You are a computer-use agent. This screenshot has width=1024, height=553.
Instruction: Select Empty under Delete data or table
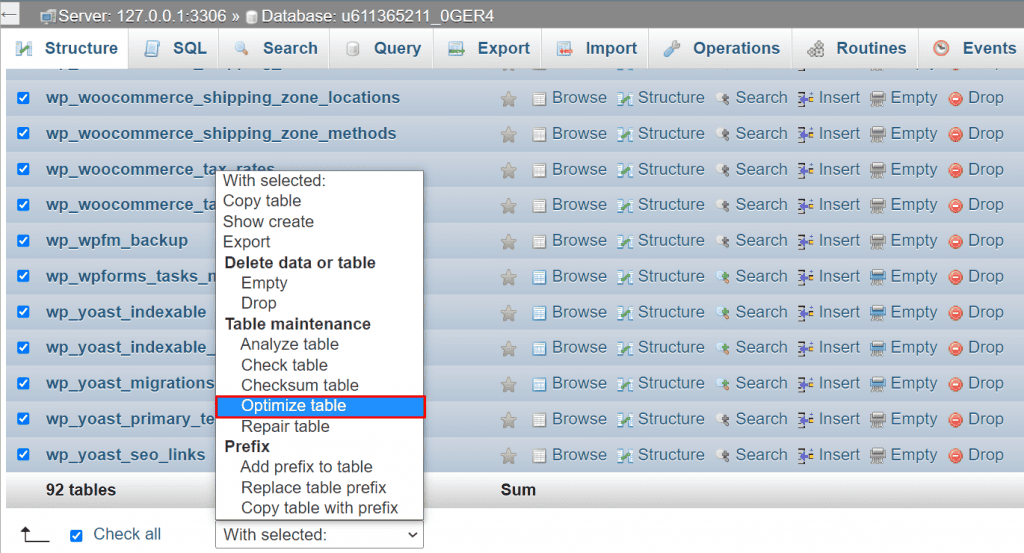coord(264,283)
